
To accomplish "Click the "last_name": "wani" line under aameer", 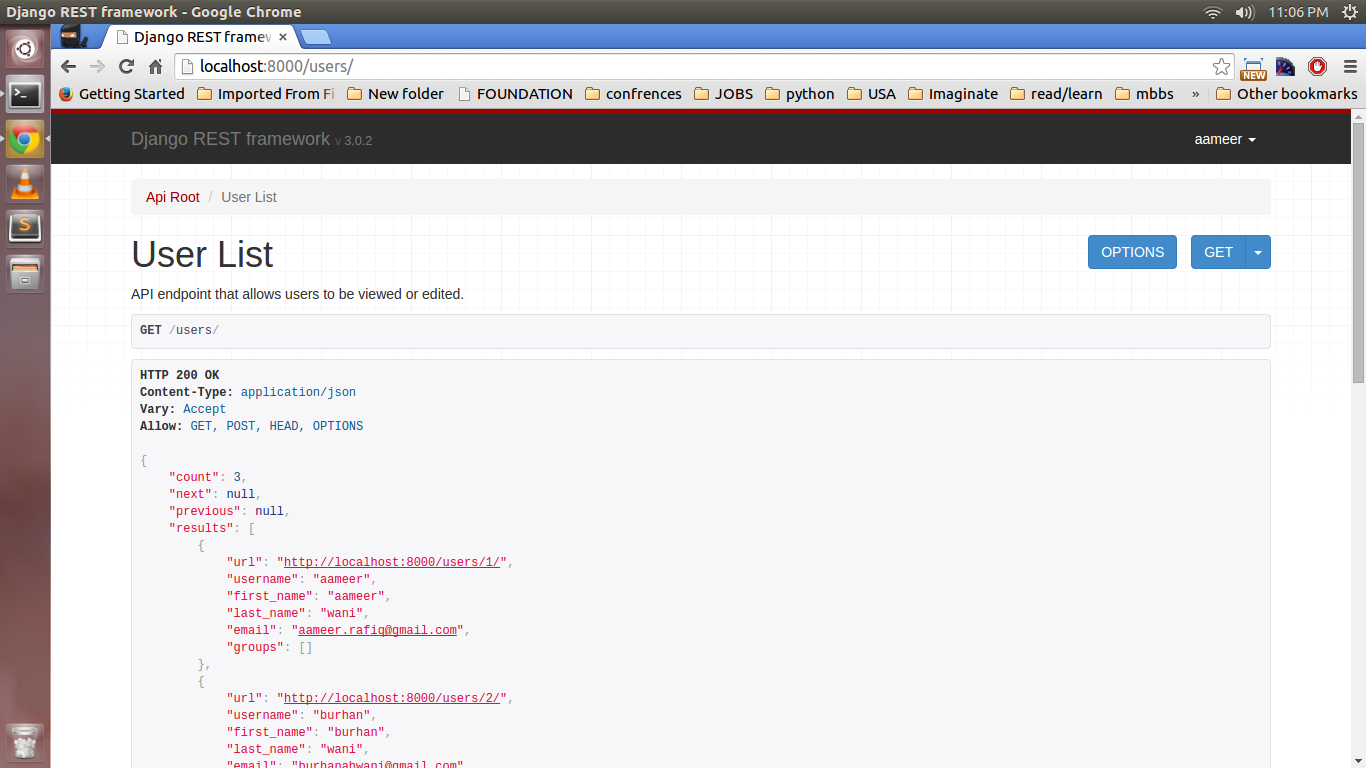I will coord(298,613).
